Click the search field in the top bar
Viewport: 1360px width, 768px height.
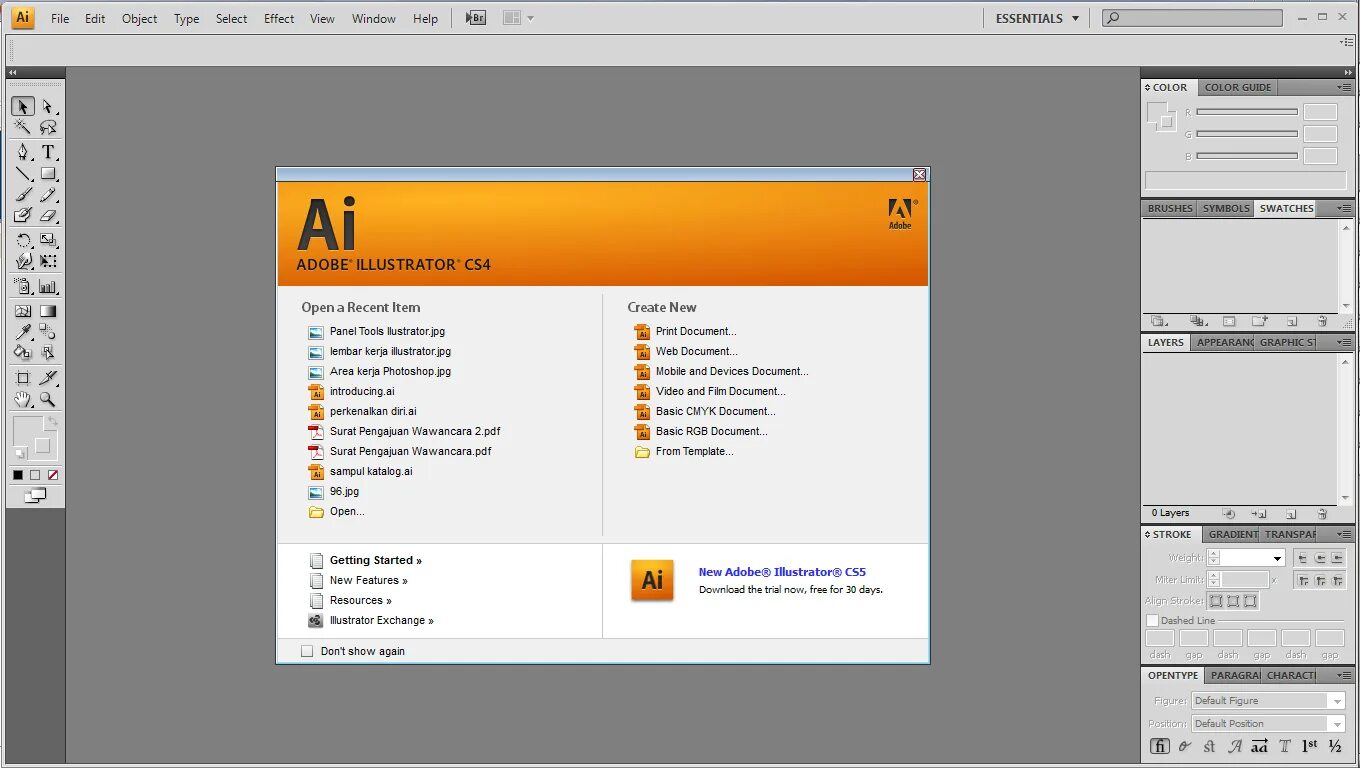[x=1192, y=18]
